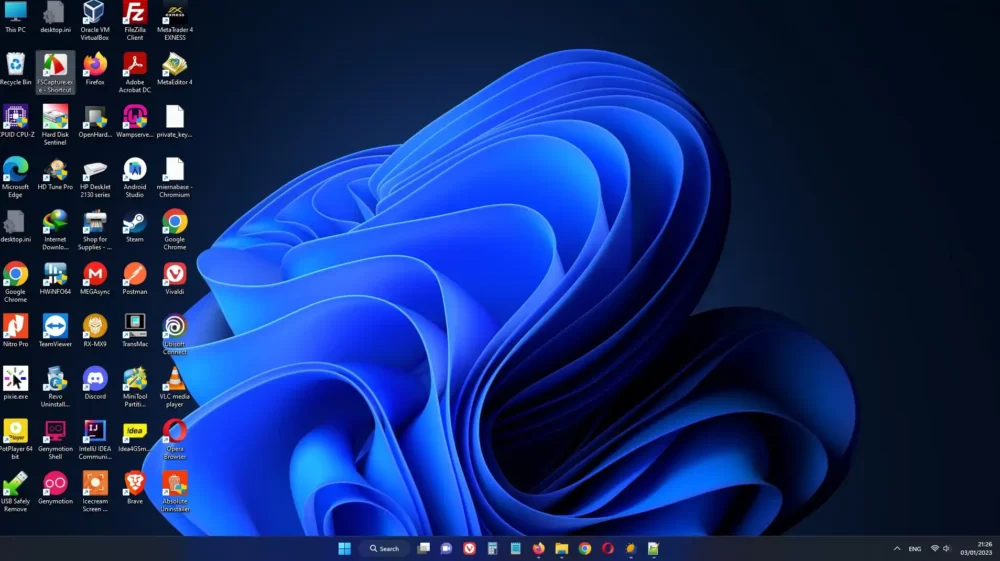Select the Adobe Acrobat DC desktop icon
Image resolution: width=1000 pixels, height=561 pixels.
[135, 73]
